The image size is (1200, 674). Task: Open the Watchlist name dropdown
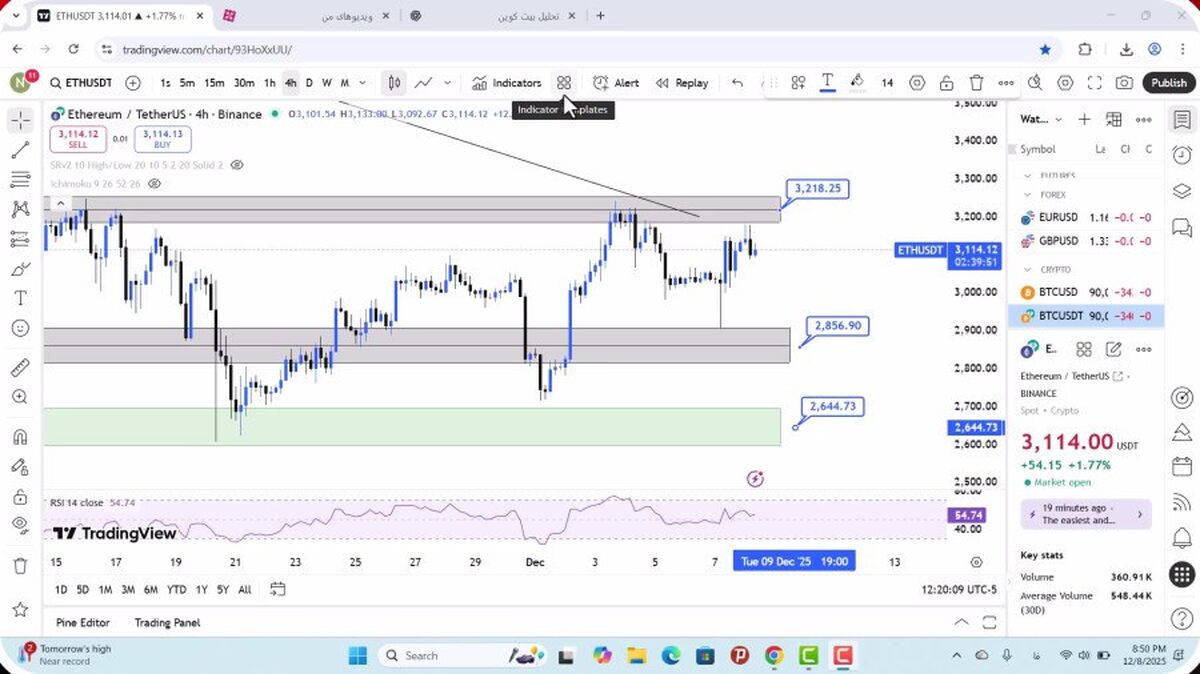[1041, 119]
